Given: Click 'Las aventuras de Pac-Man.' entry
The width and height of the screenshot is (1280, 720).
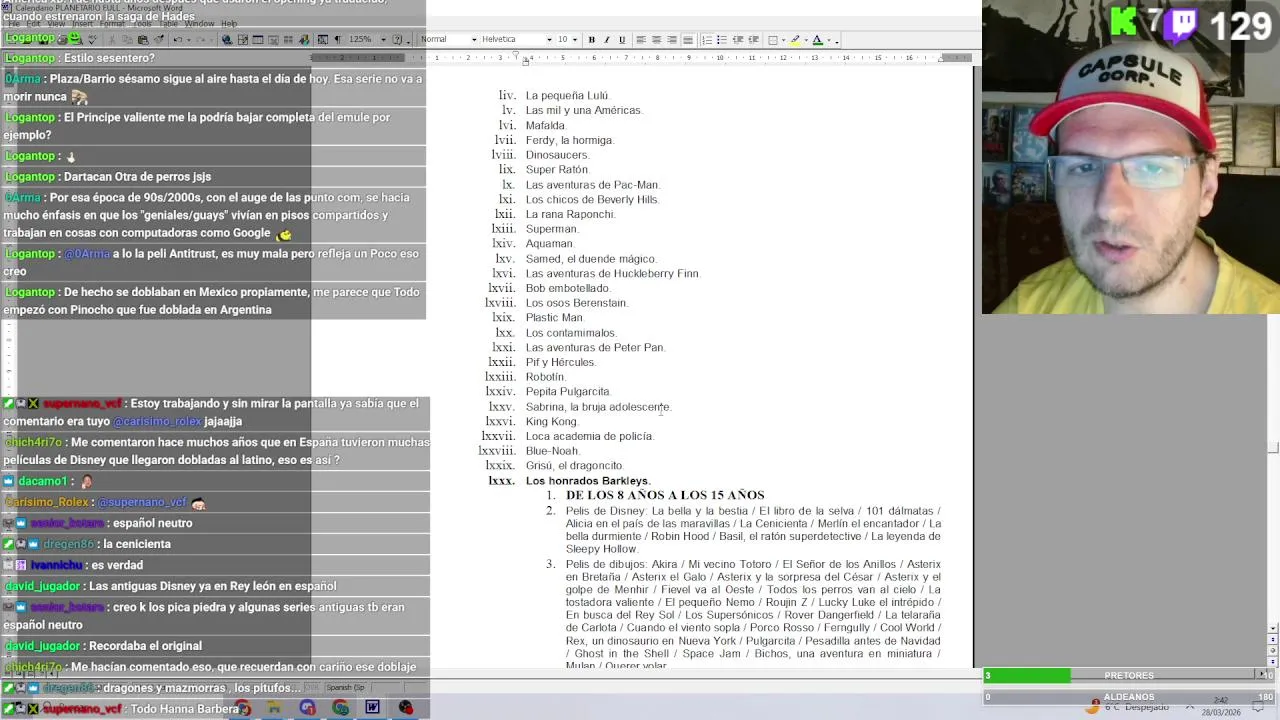Looking at the screenshot, I should [593, 185].
